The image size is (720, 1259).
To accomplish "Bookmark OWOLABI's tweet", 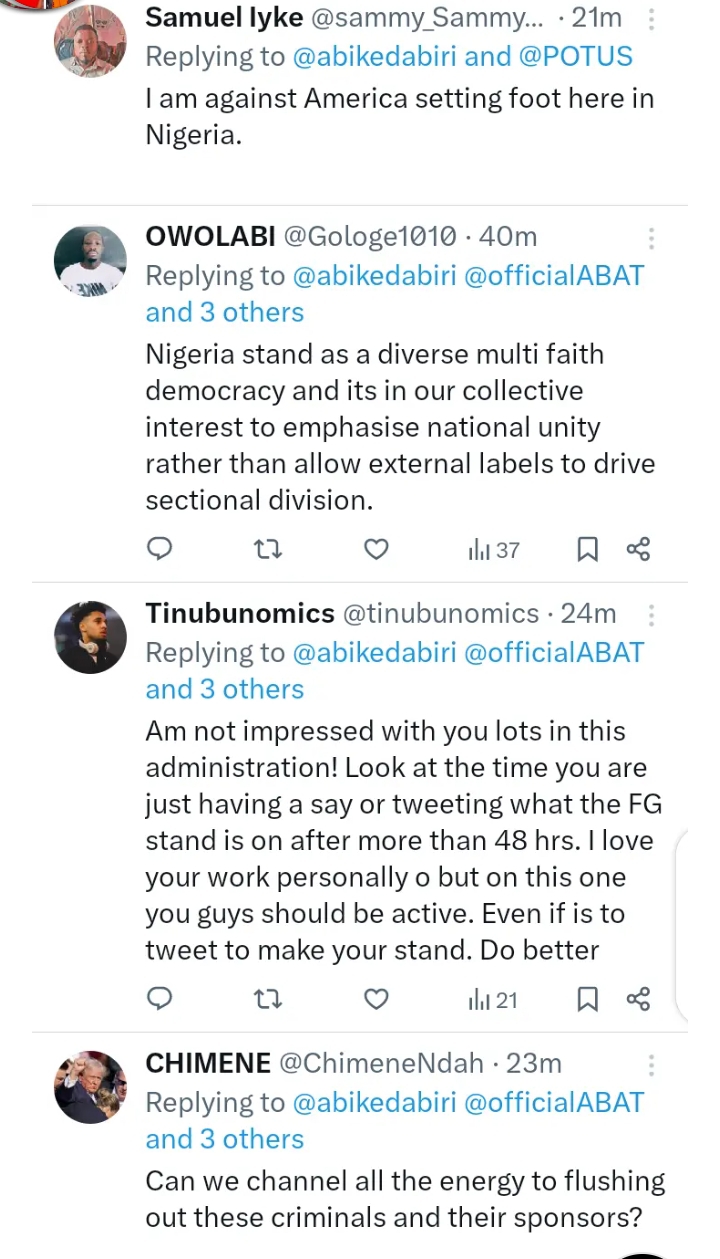I will coord(589,549).
